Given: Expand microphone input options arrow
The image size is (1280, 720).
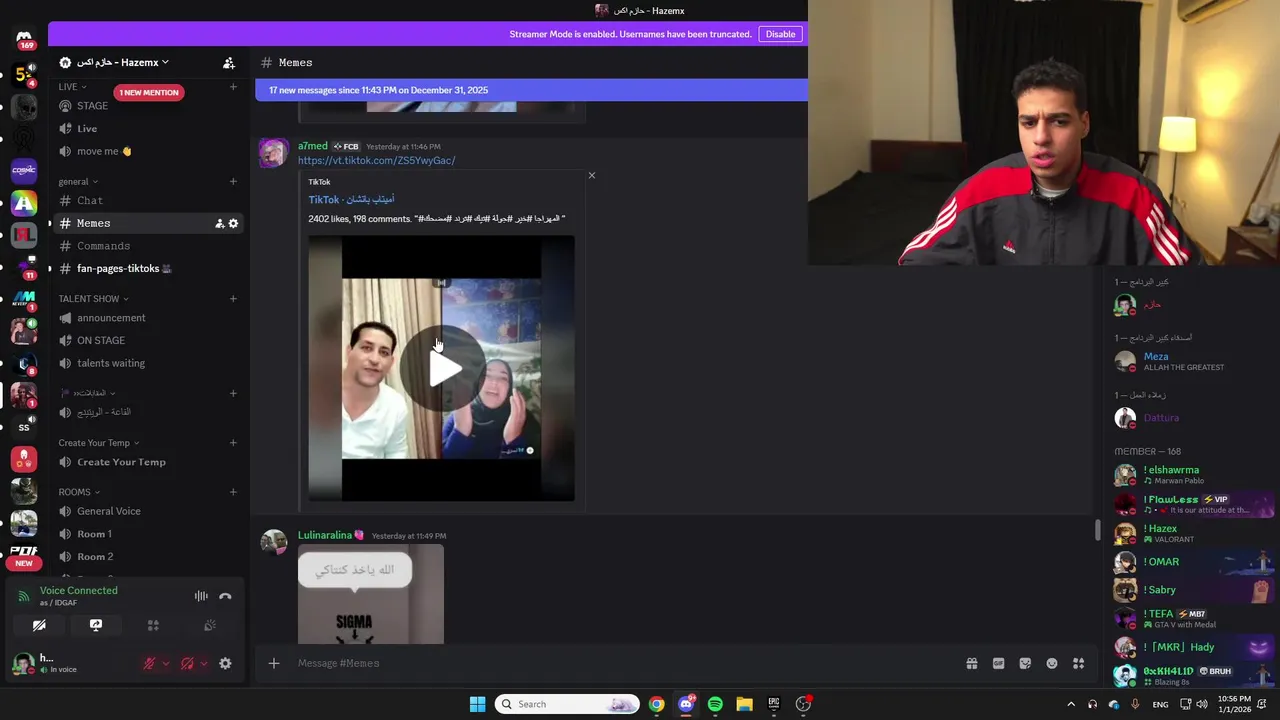Looking at the screenshot, I should (x=166, y=663).
